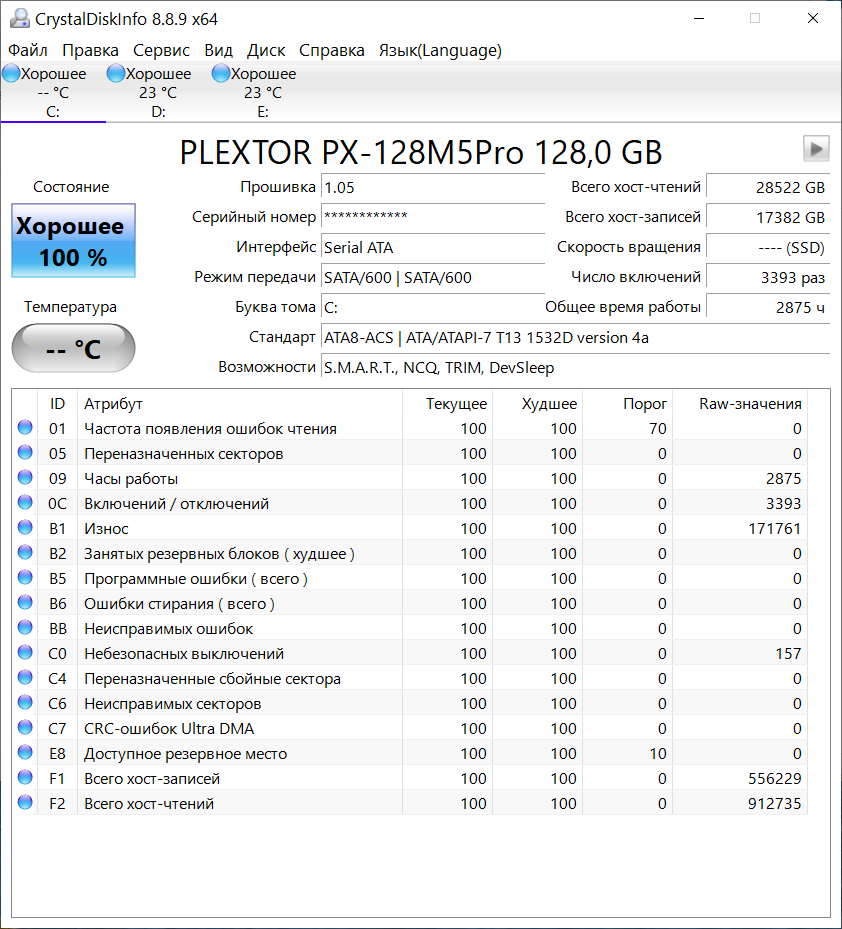842x929 pixels.
Task: Click status icon of attribute B2 row
Action: coord(25,552)
